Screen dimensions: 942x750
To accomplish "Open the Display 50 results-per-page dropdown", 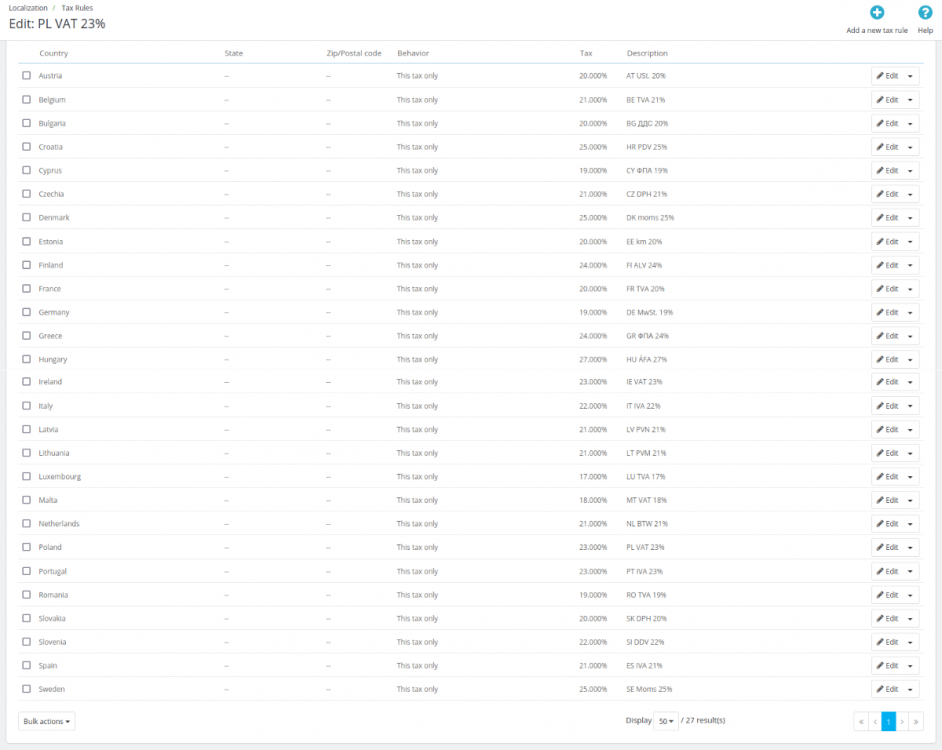I will 664,721.
